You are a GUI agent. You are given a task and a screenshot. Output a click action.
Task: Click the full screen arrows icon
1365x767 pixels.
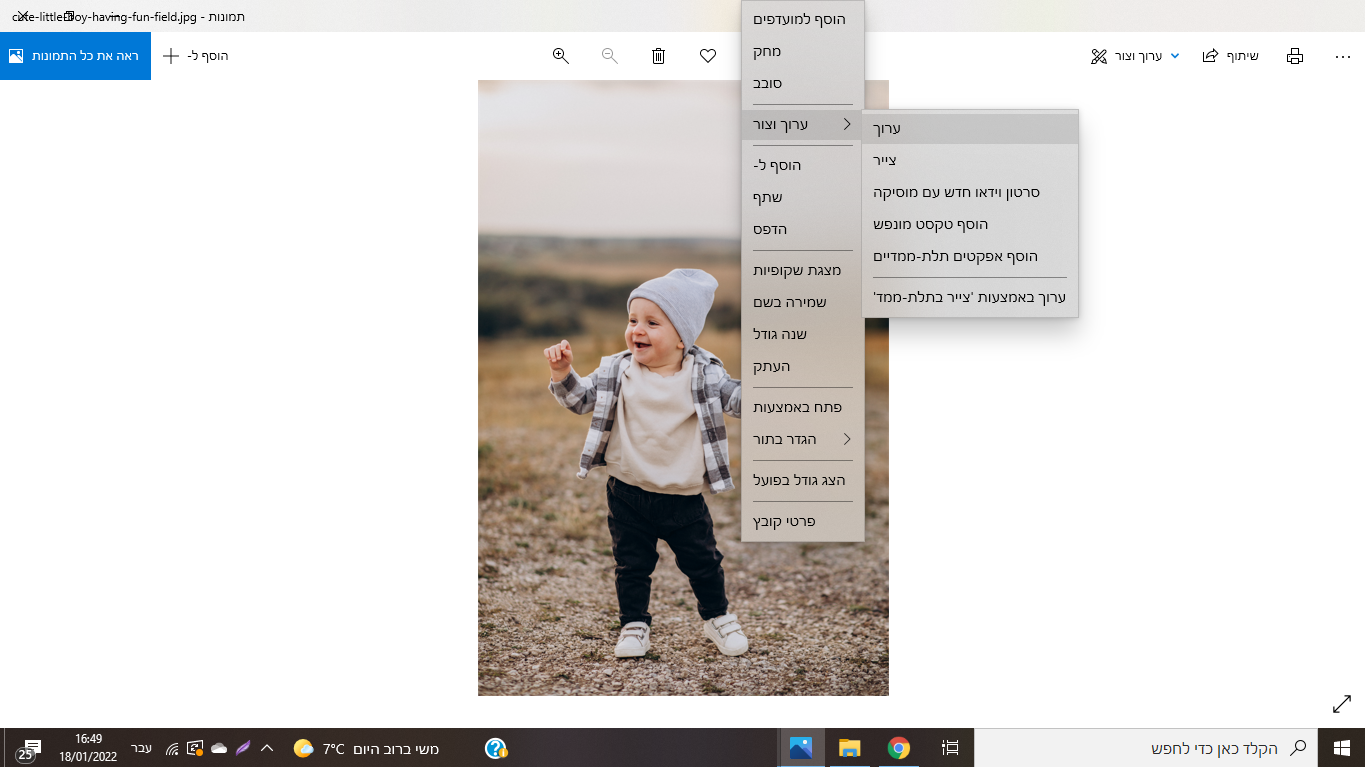click(1342, 704)
